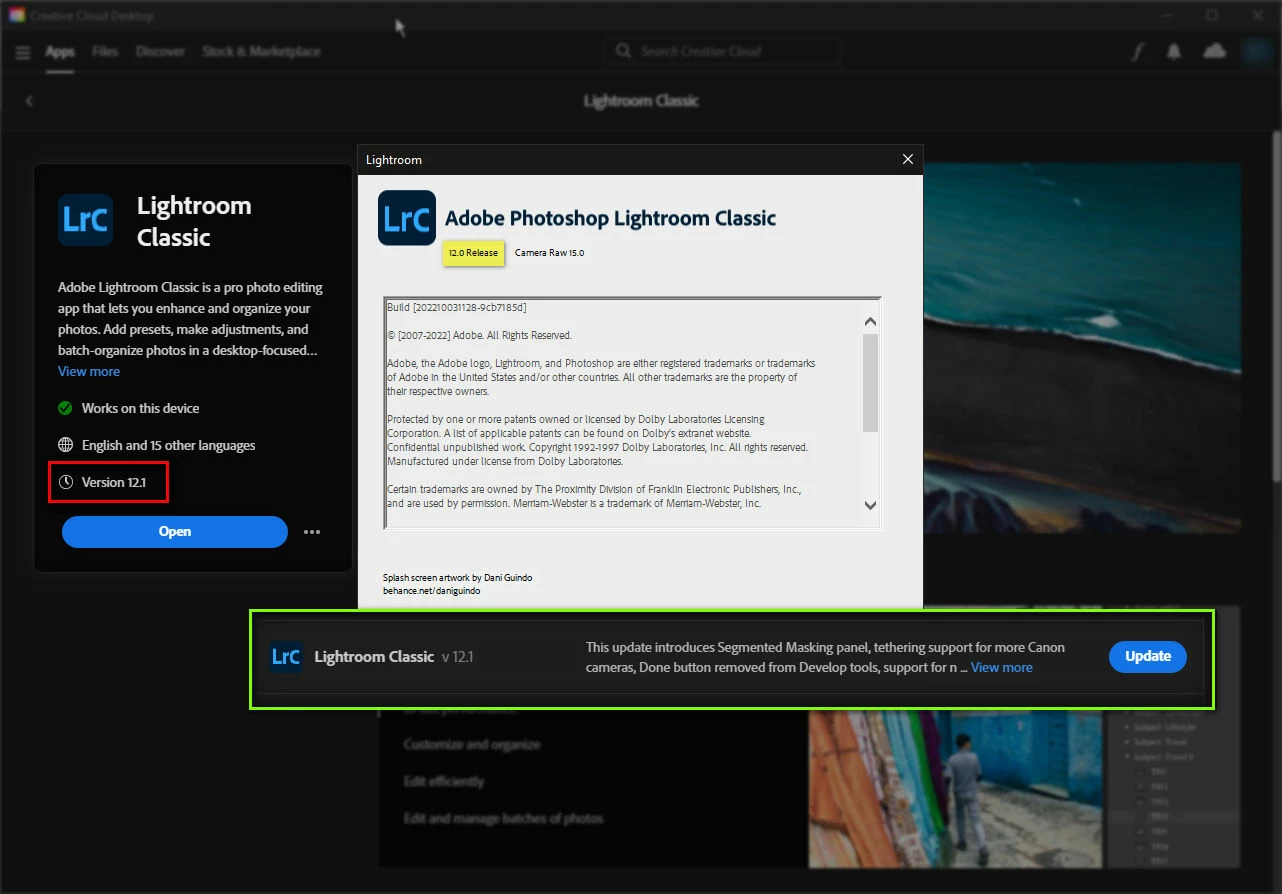Screen dimensions: 1282x894
Task: Click the Version 12.1 text
Action: 114,482
